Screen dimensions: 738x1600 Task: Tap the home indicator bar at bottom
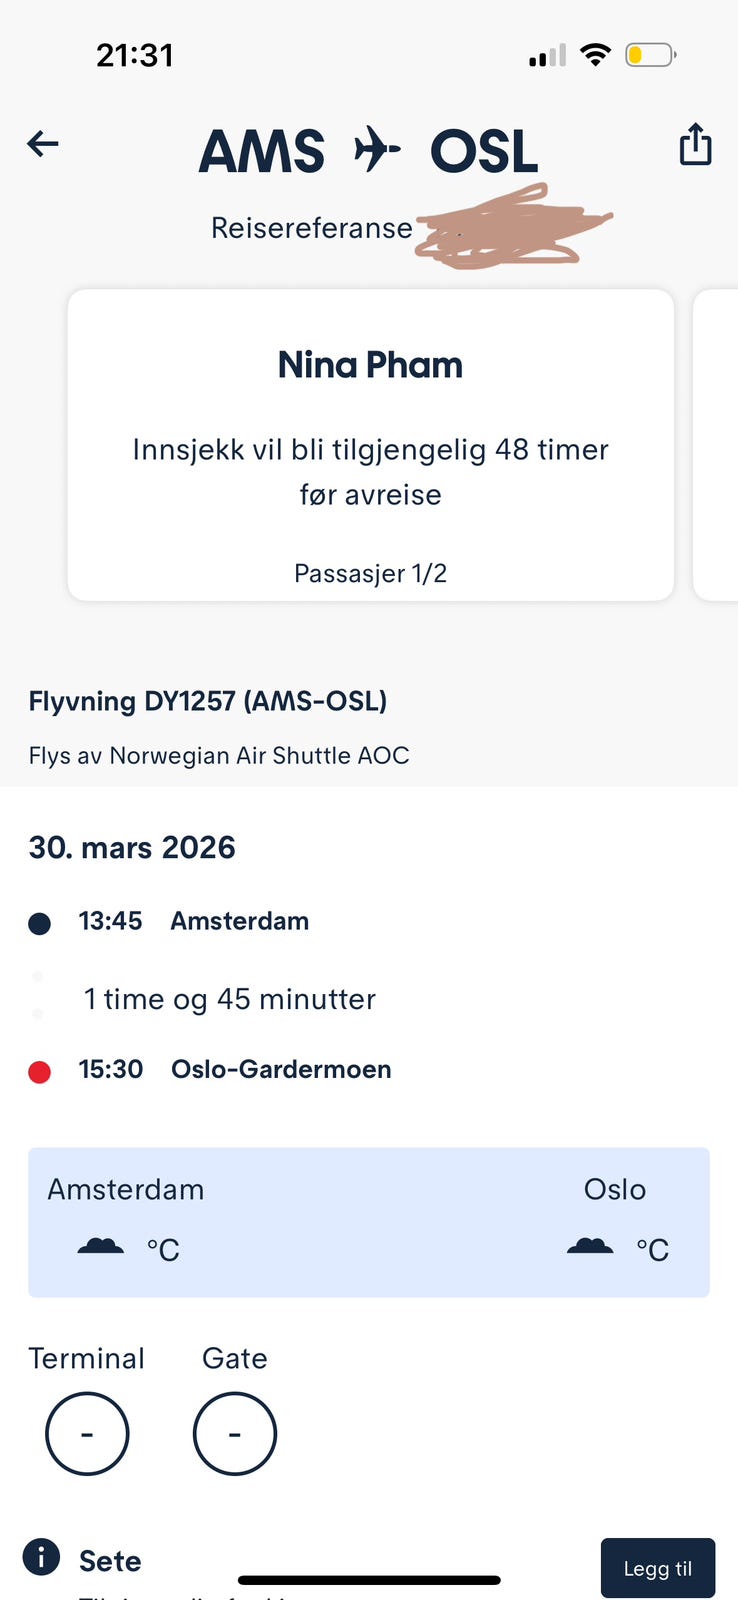click(369, 1580)
